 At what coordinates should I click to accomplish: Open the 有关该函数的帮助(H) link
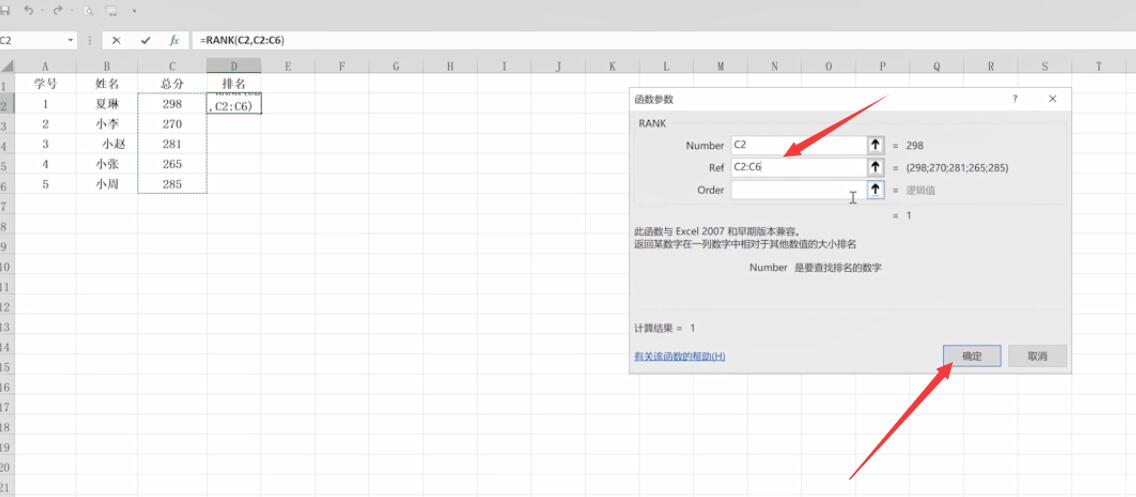click(x=680, y=356)
